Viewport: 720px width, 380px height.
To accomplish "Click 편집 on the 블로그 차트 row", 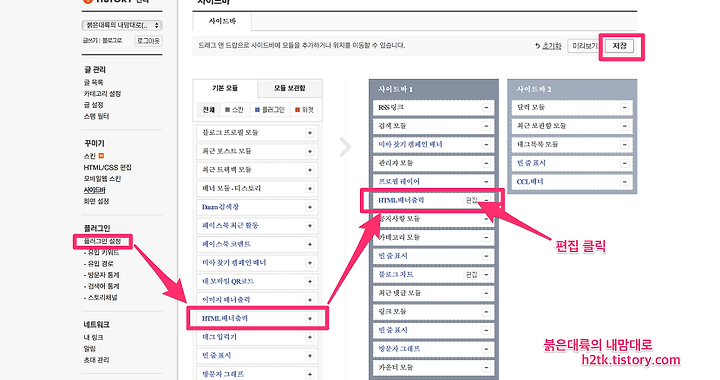I will (x=472, y=275).
